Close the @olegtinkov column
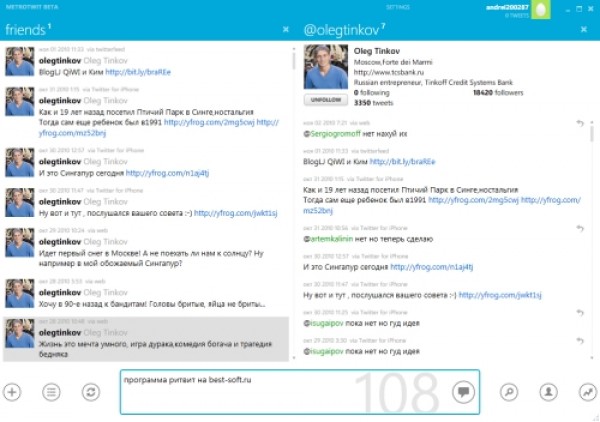 (584, 29)
